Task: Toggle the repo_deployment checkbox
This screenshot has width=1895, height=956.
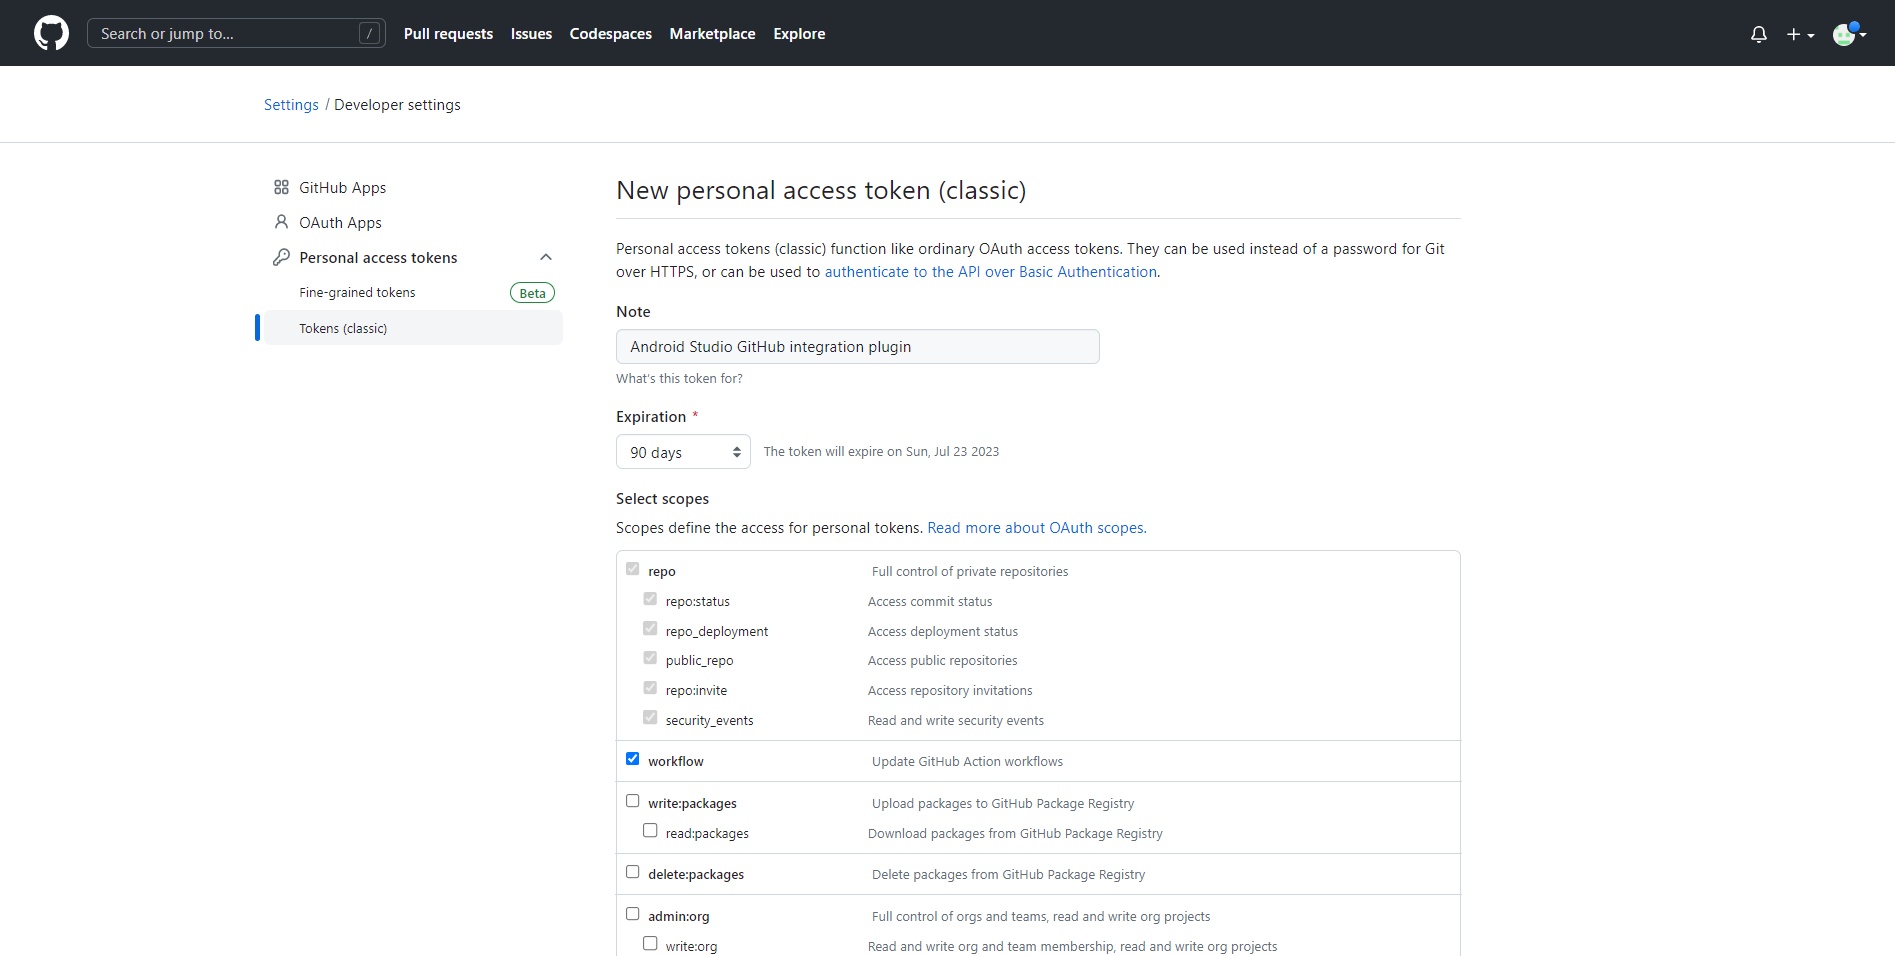Action: click(x=650, y=629)
